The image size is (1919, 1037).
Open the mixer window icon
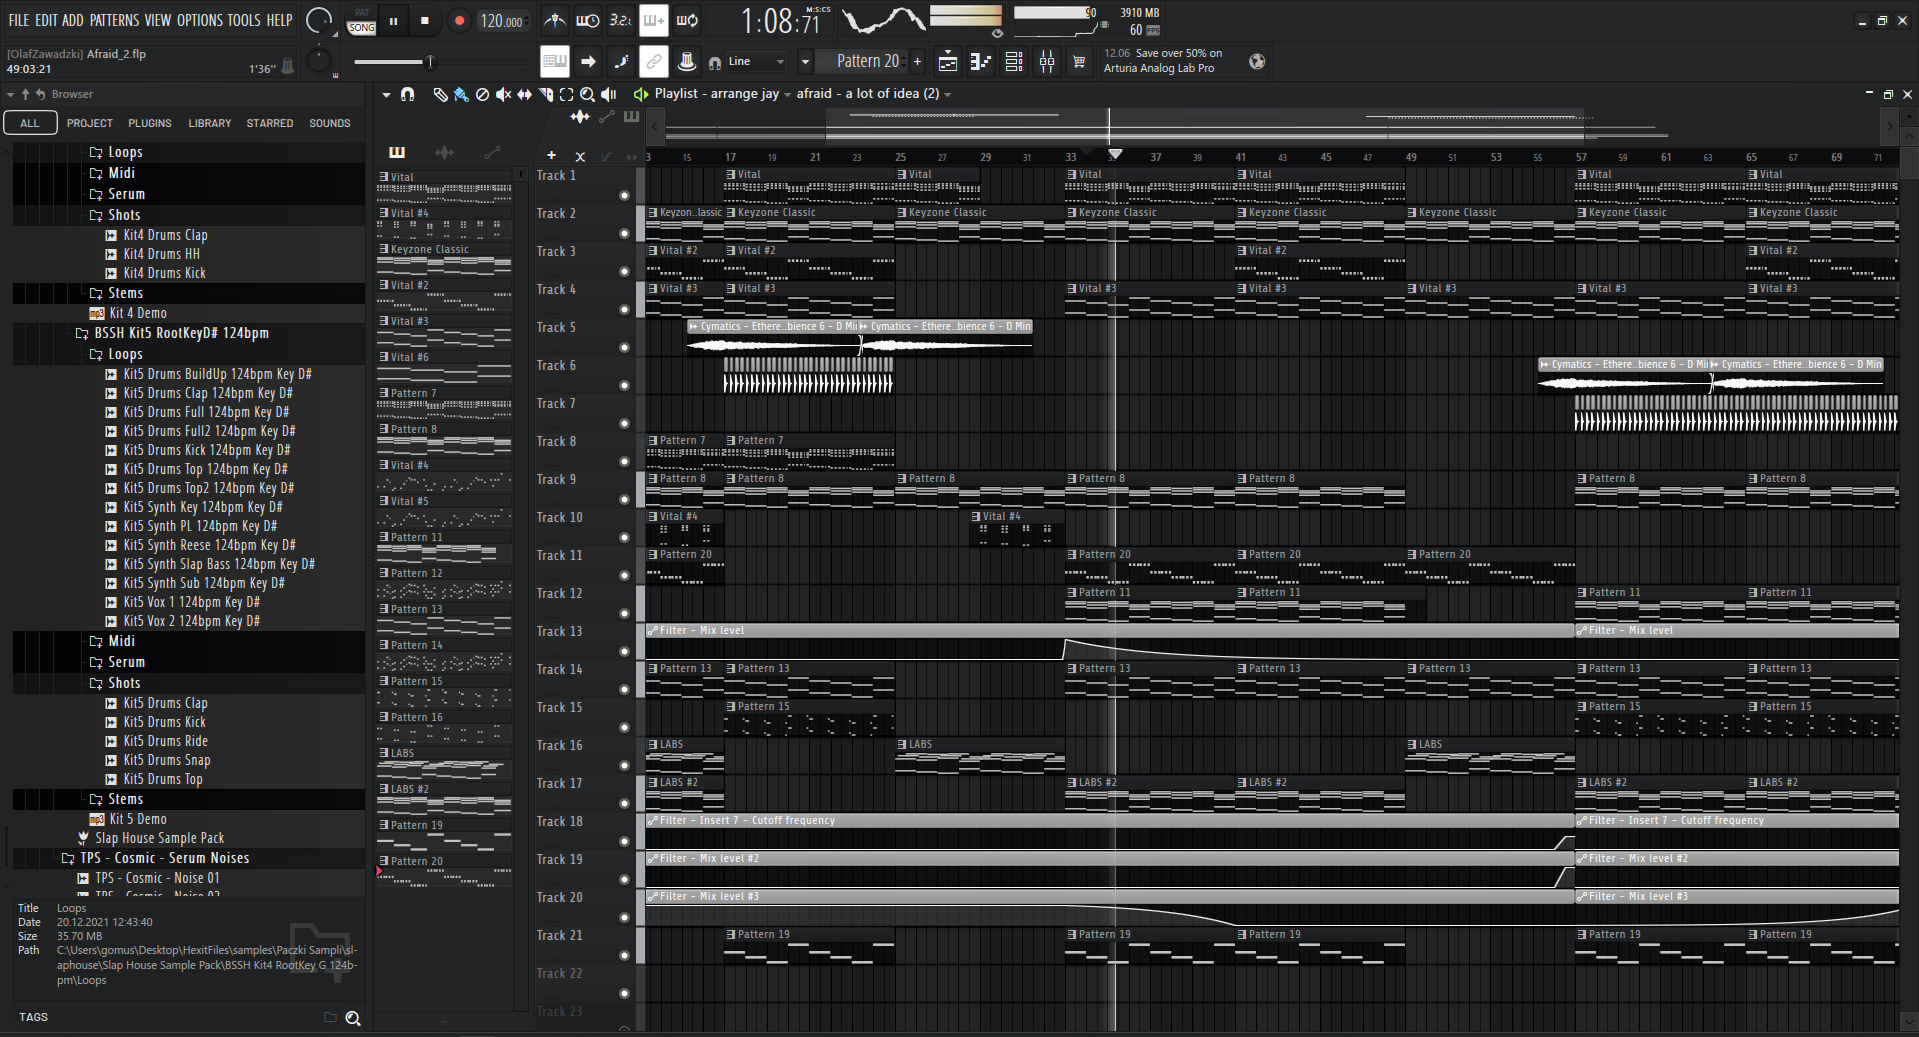[1047, 62]
